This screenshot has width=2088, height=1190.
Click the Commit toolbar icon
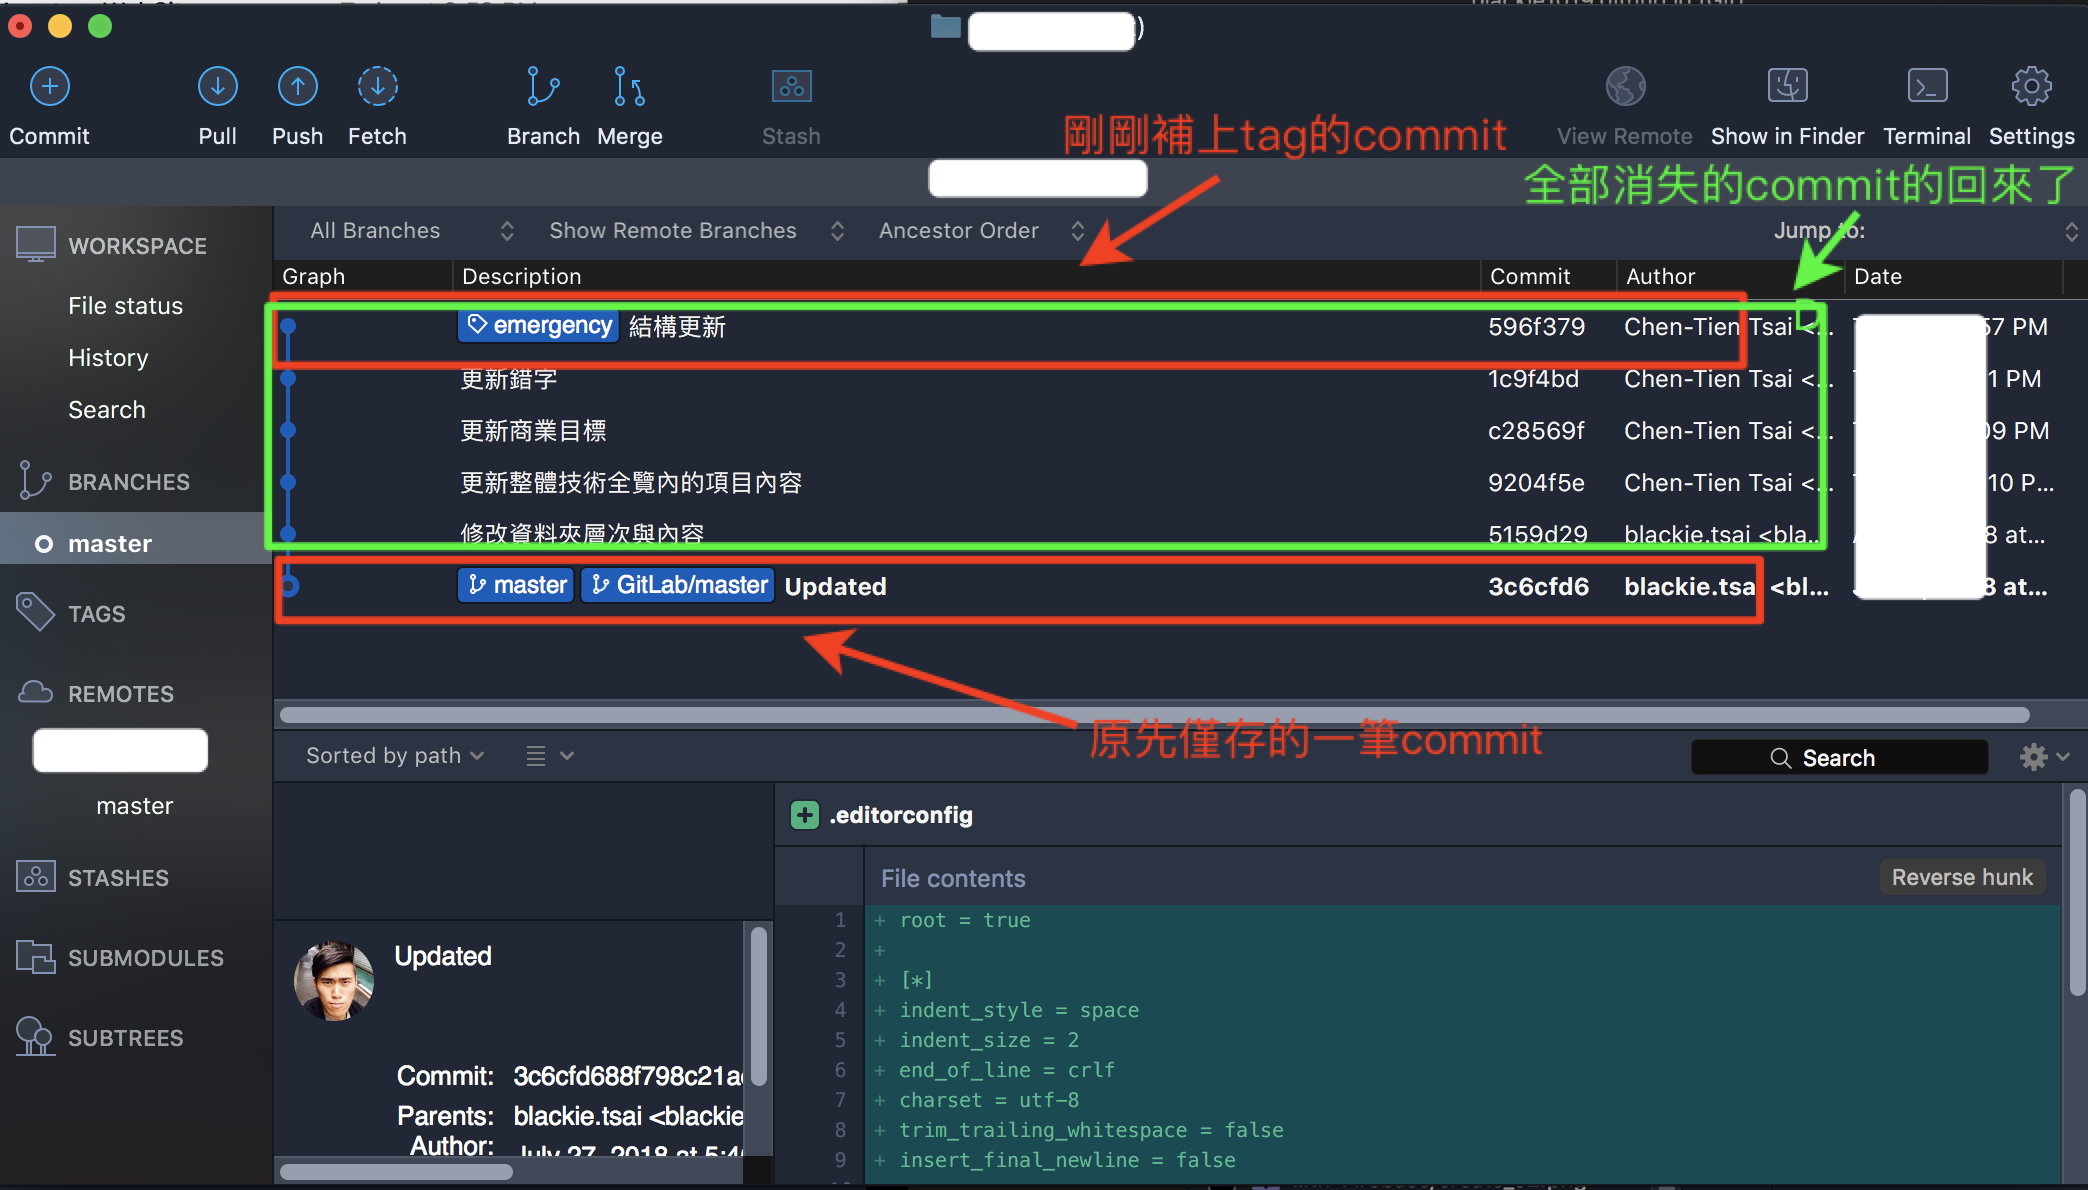pyautogui.click(x=50, y=88)
